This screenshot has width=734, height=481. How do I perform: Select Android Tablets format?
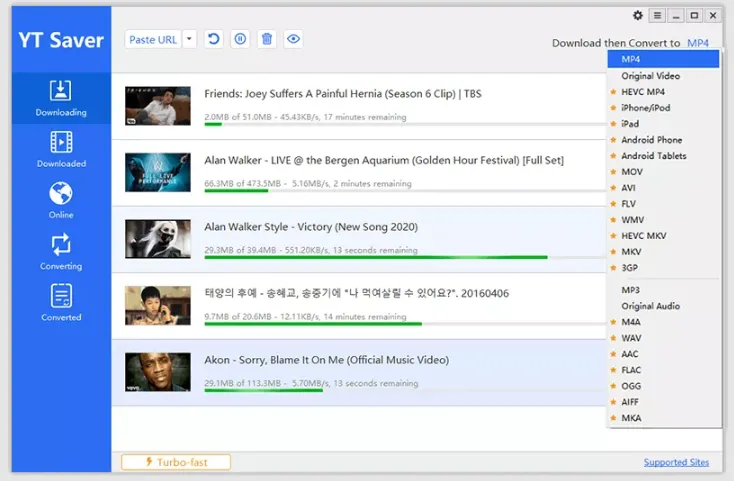[x=663, y=156]
